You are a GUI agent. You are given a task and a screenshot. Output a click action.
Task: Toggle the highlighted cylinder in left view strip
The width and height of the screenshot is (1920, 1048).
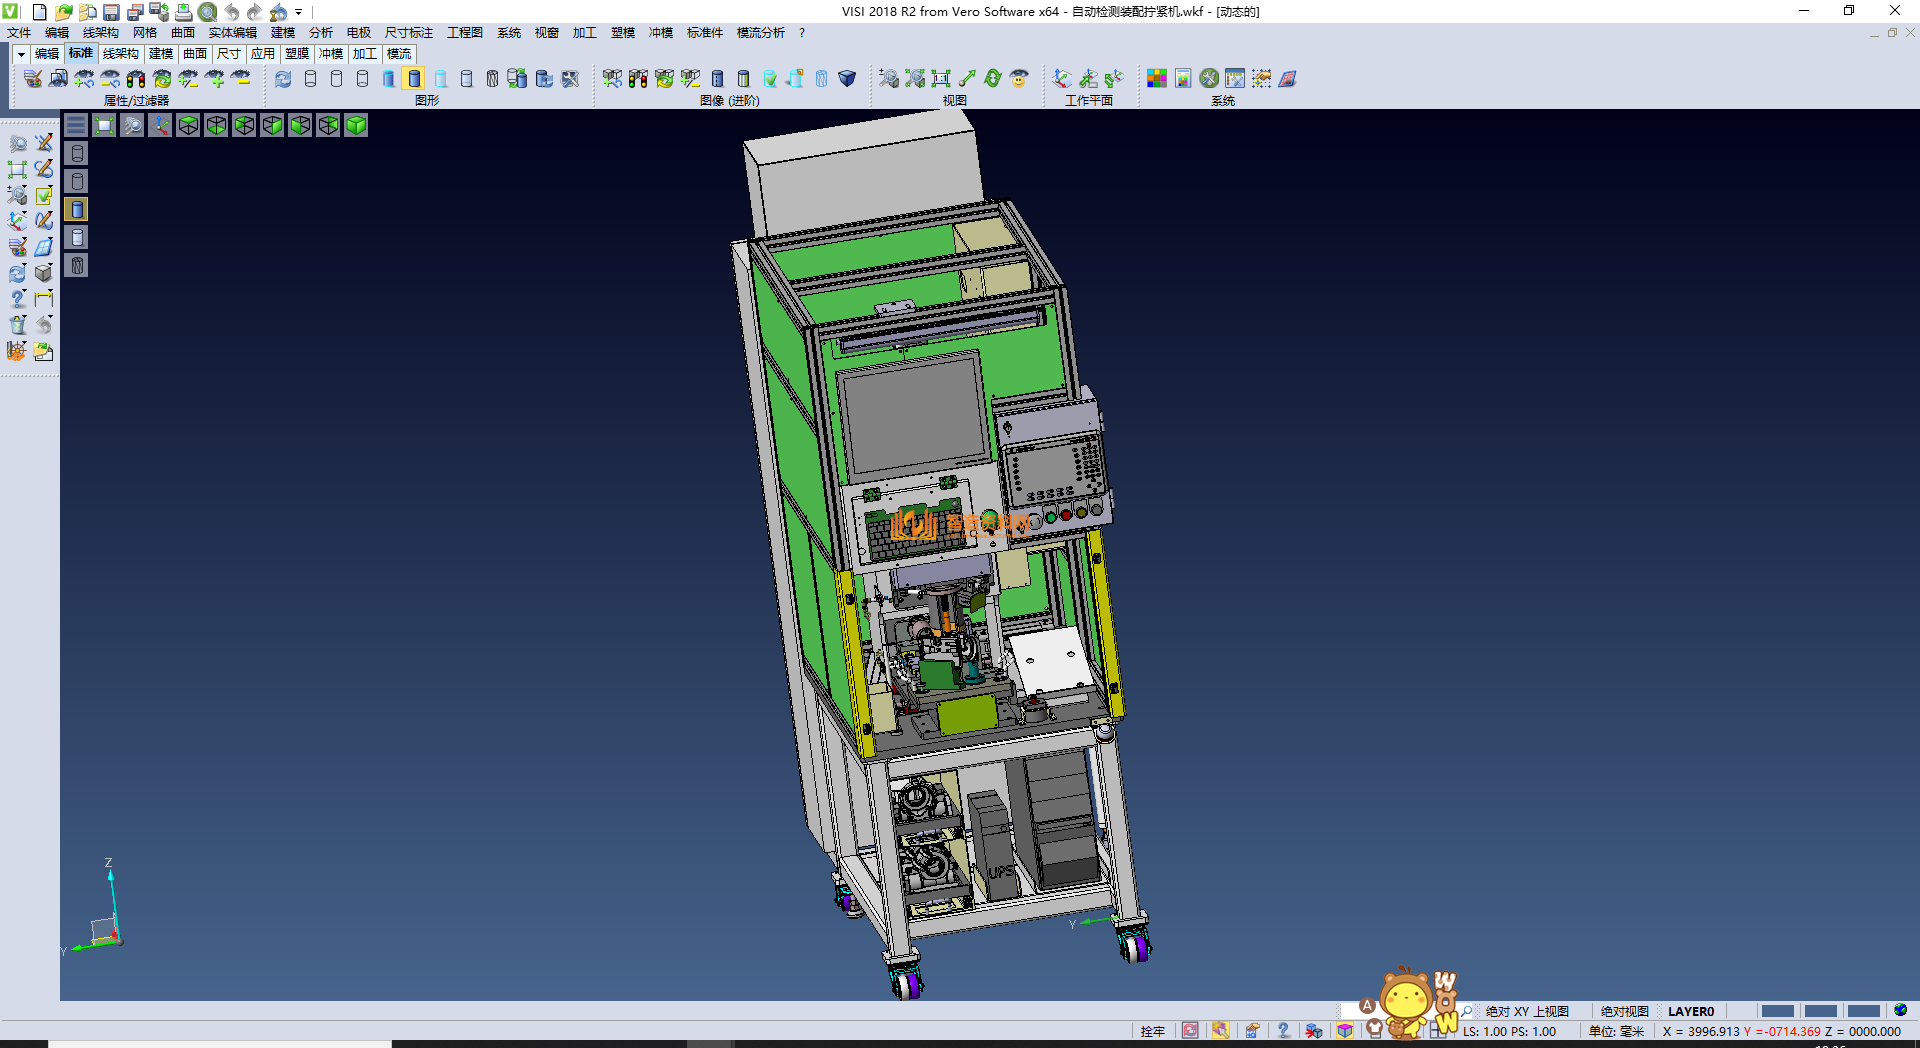77,209
